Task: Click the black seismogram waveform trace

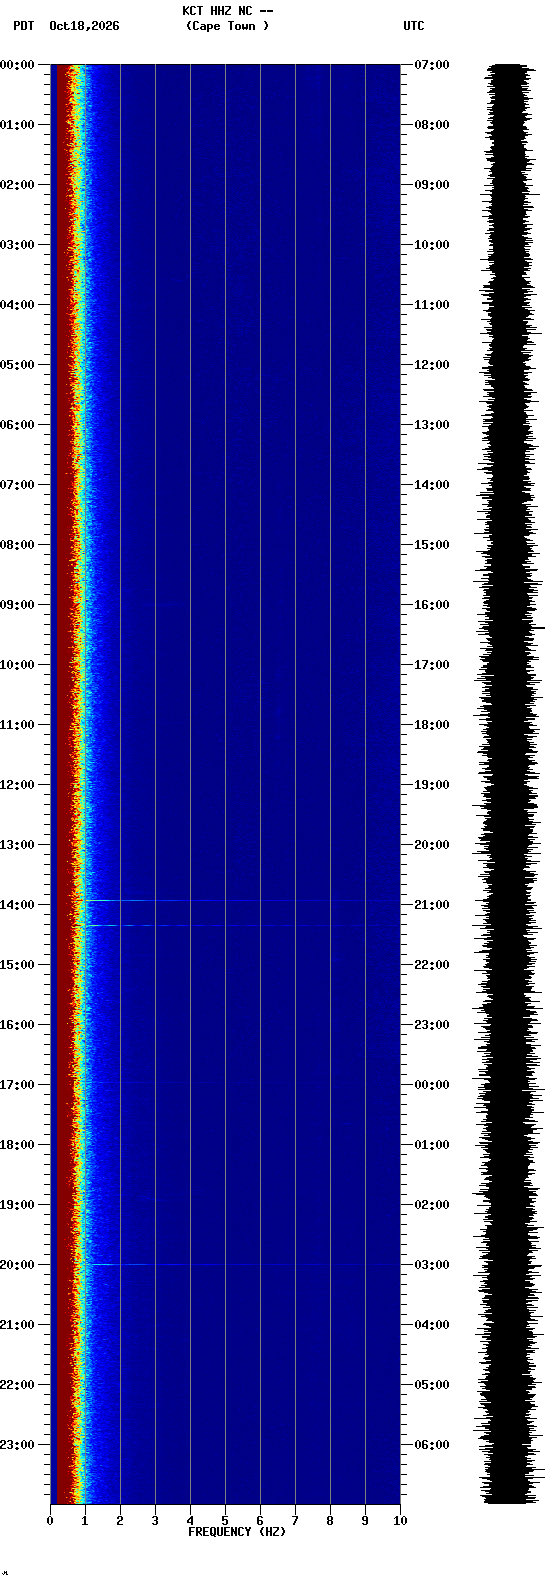Action: 510,784
